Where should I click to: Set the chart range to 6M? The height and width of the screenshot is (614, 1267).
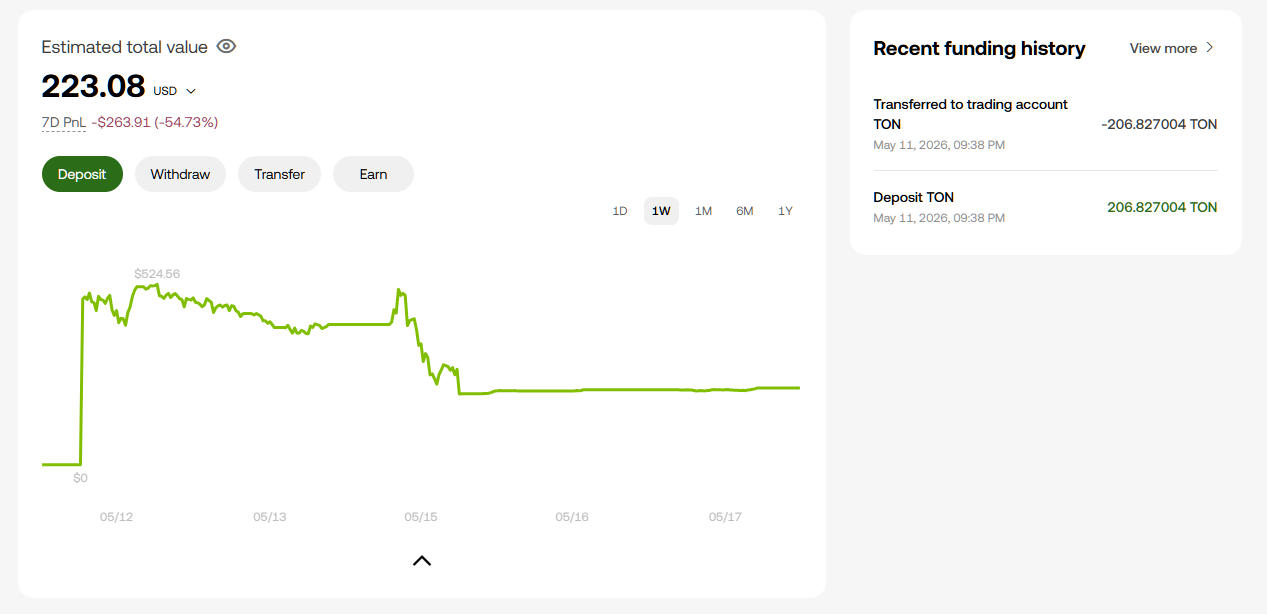point(745,211)
